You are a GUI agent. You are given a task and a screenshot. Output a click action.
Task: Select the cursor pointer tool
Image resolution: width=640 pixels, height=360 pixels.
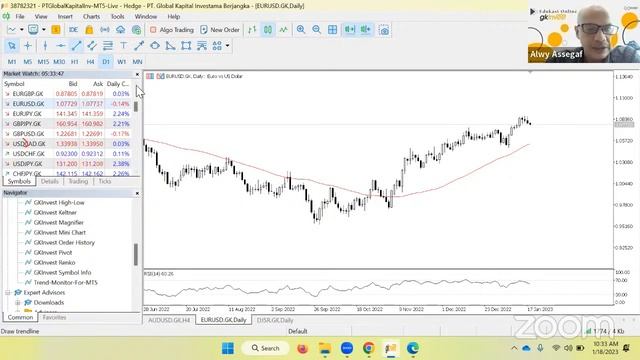[12, 46]
